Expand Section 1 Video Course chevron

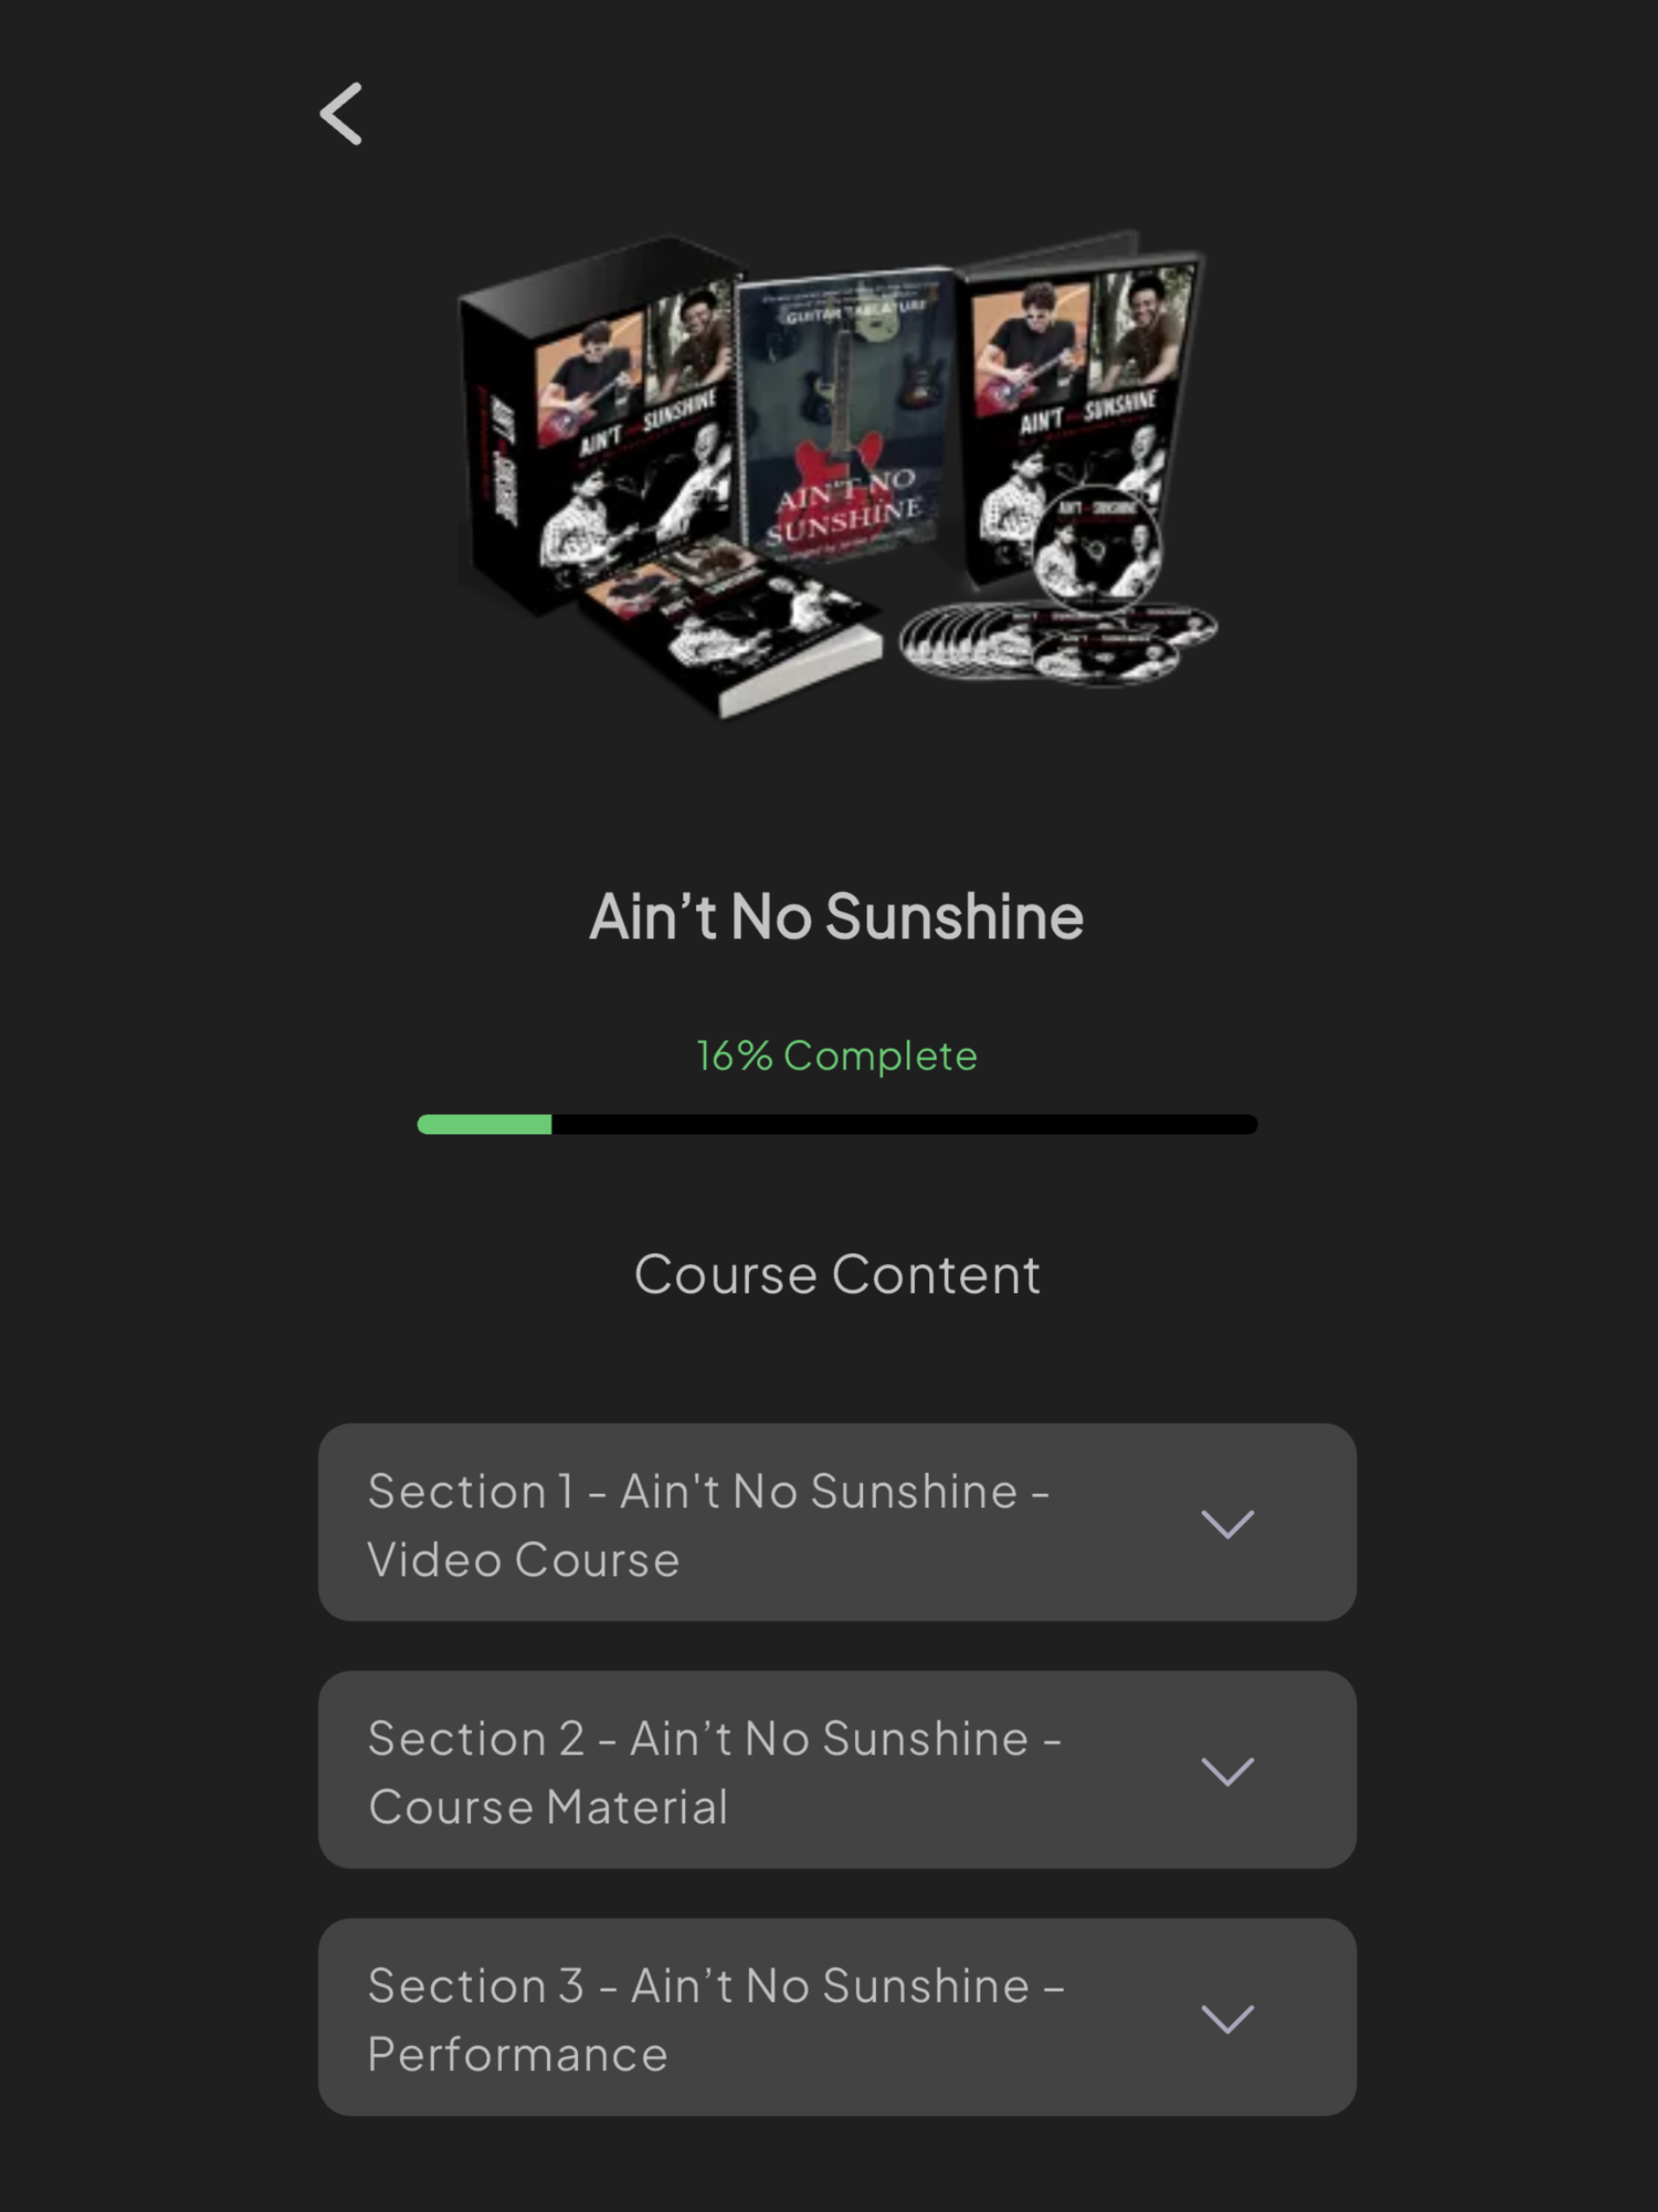1227,1524
